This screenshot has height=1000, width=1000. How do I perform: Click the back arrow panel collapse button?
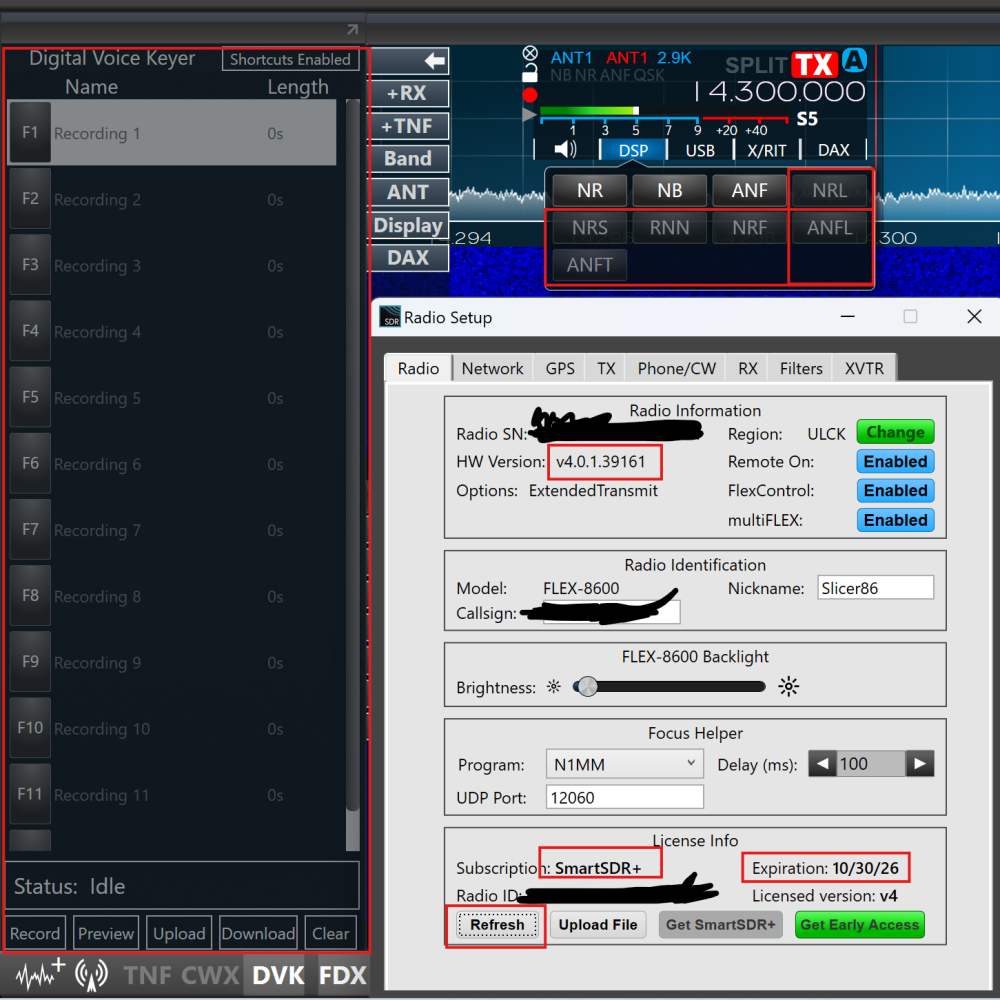point(409,61)
